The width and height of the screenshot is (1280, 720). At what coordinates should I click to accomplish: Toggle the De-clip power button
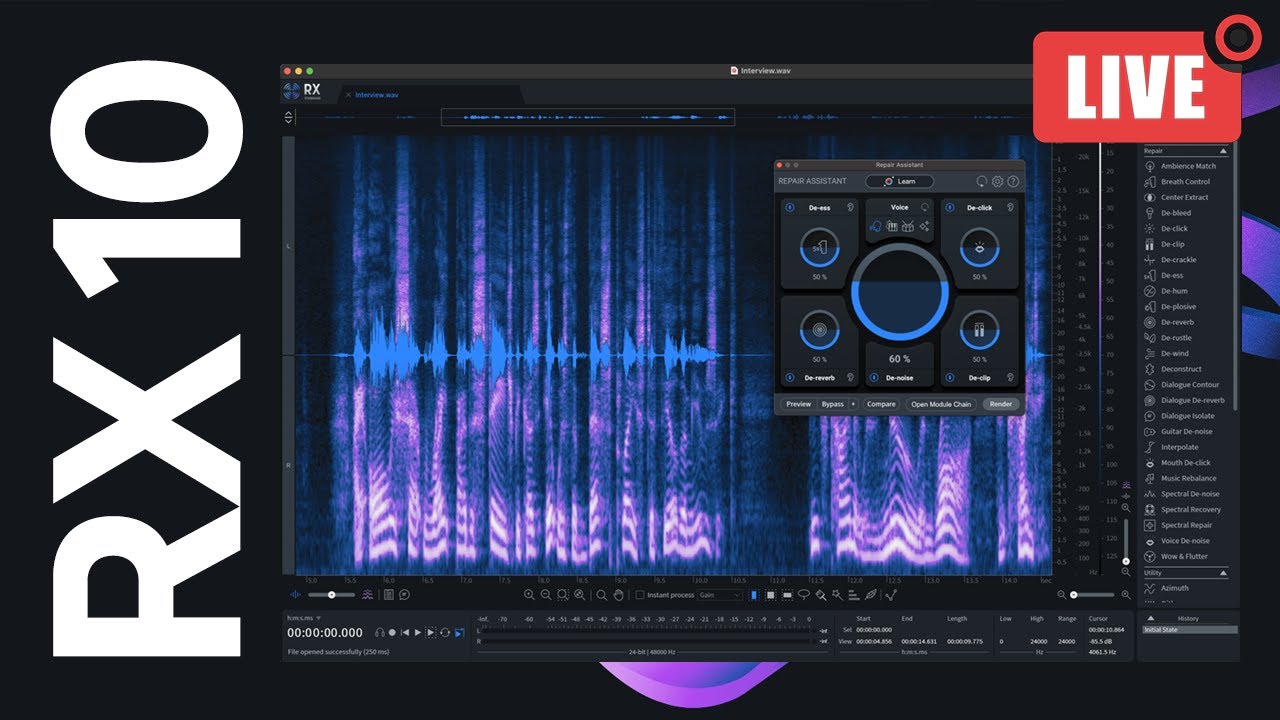tap(950, 377)
